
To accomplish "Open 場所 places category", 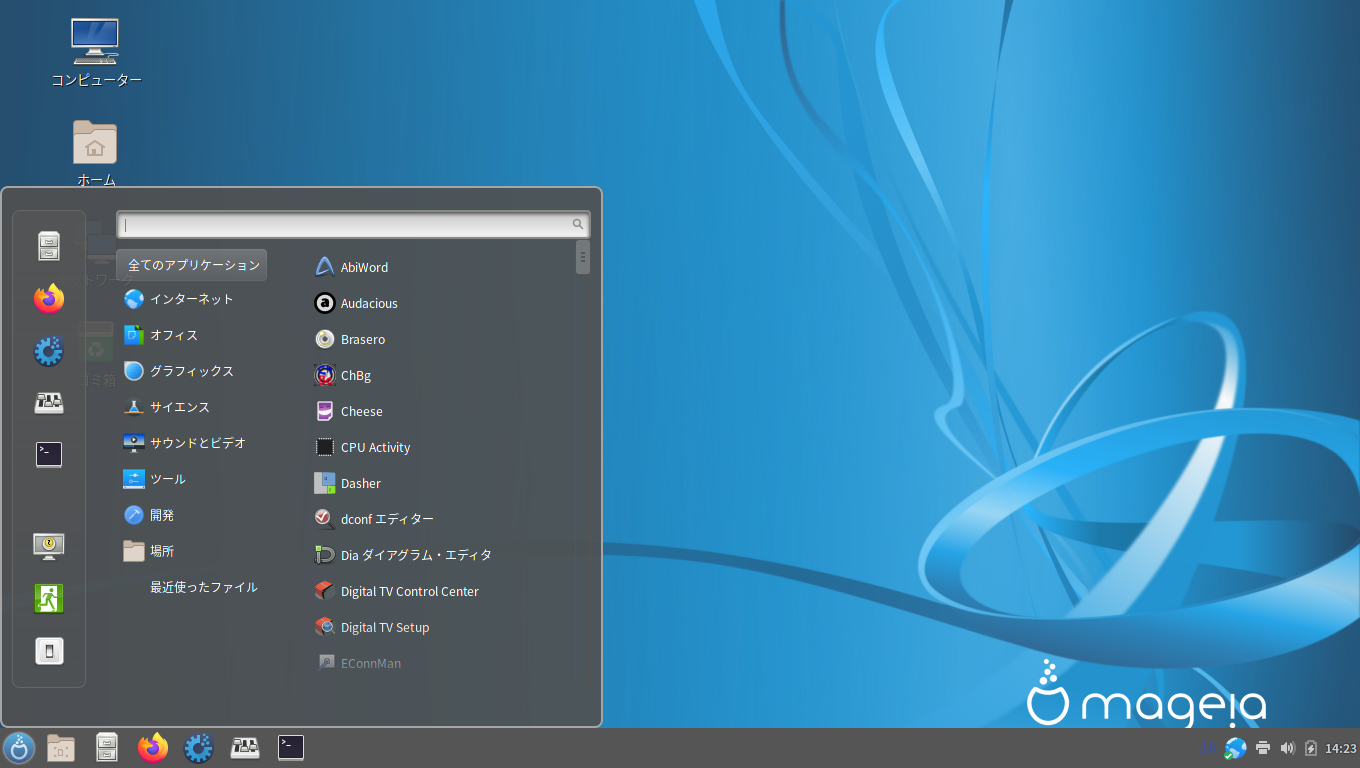I will [x=149, y=551].
